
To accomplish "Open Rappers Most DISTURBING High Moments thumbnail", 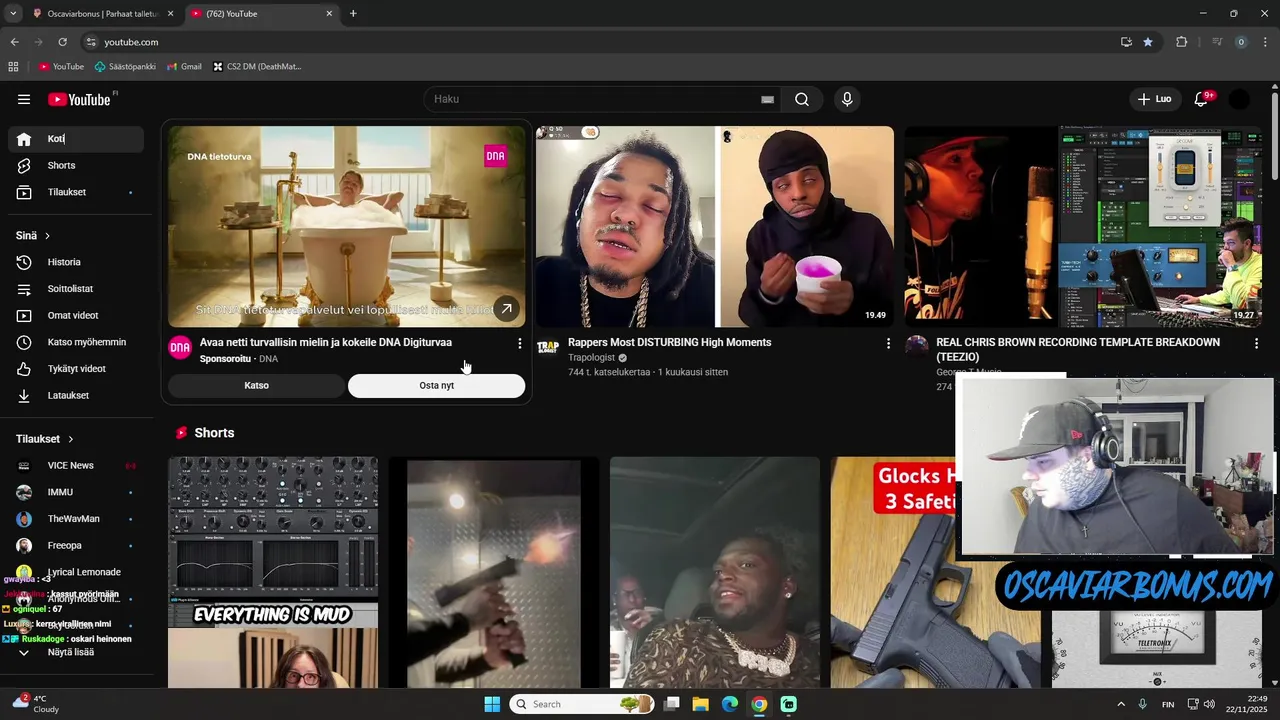I will pos(714,226).
